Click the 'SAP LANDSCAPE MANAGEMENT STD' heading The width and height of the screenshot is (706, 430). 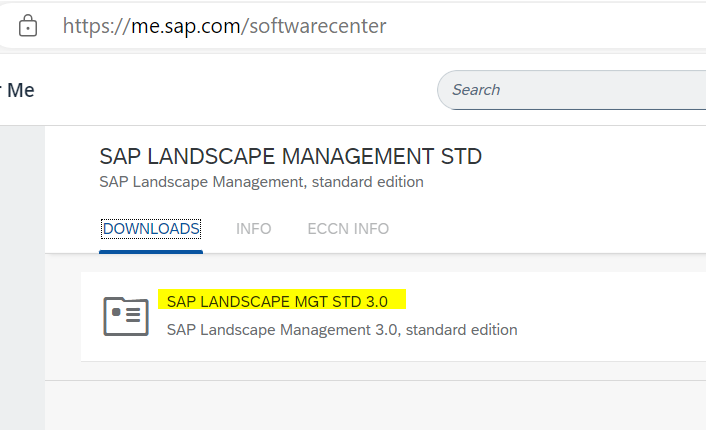click(290, 156)
